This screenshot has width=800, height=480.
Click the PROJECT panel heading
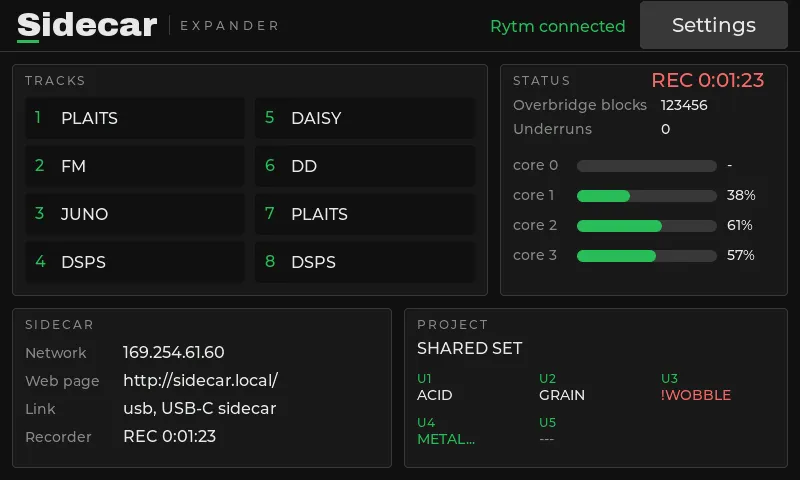point(453,324)
